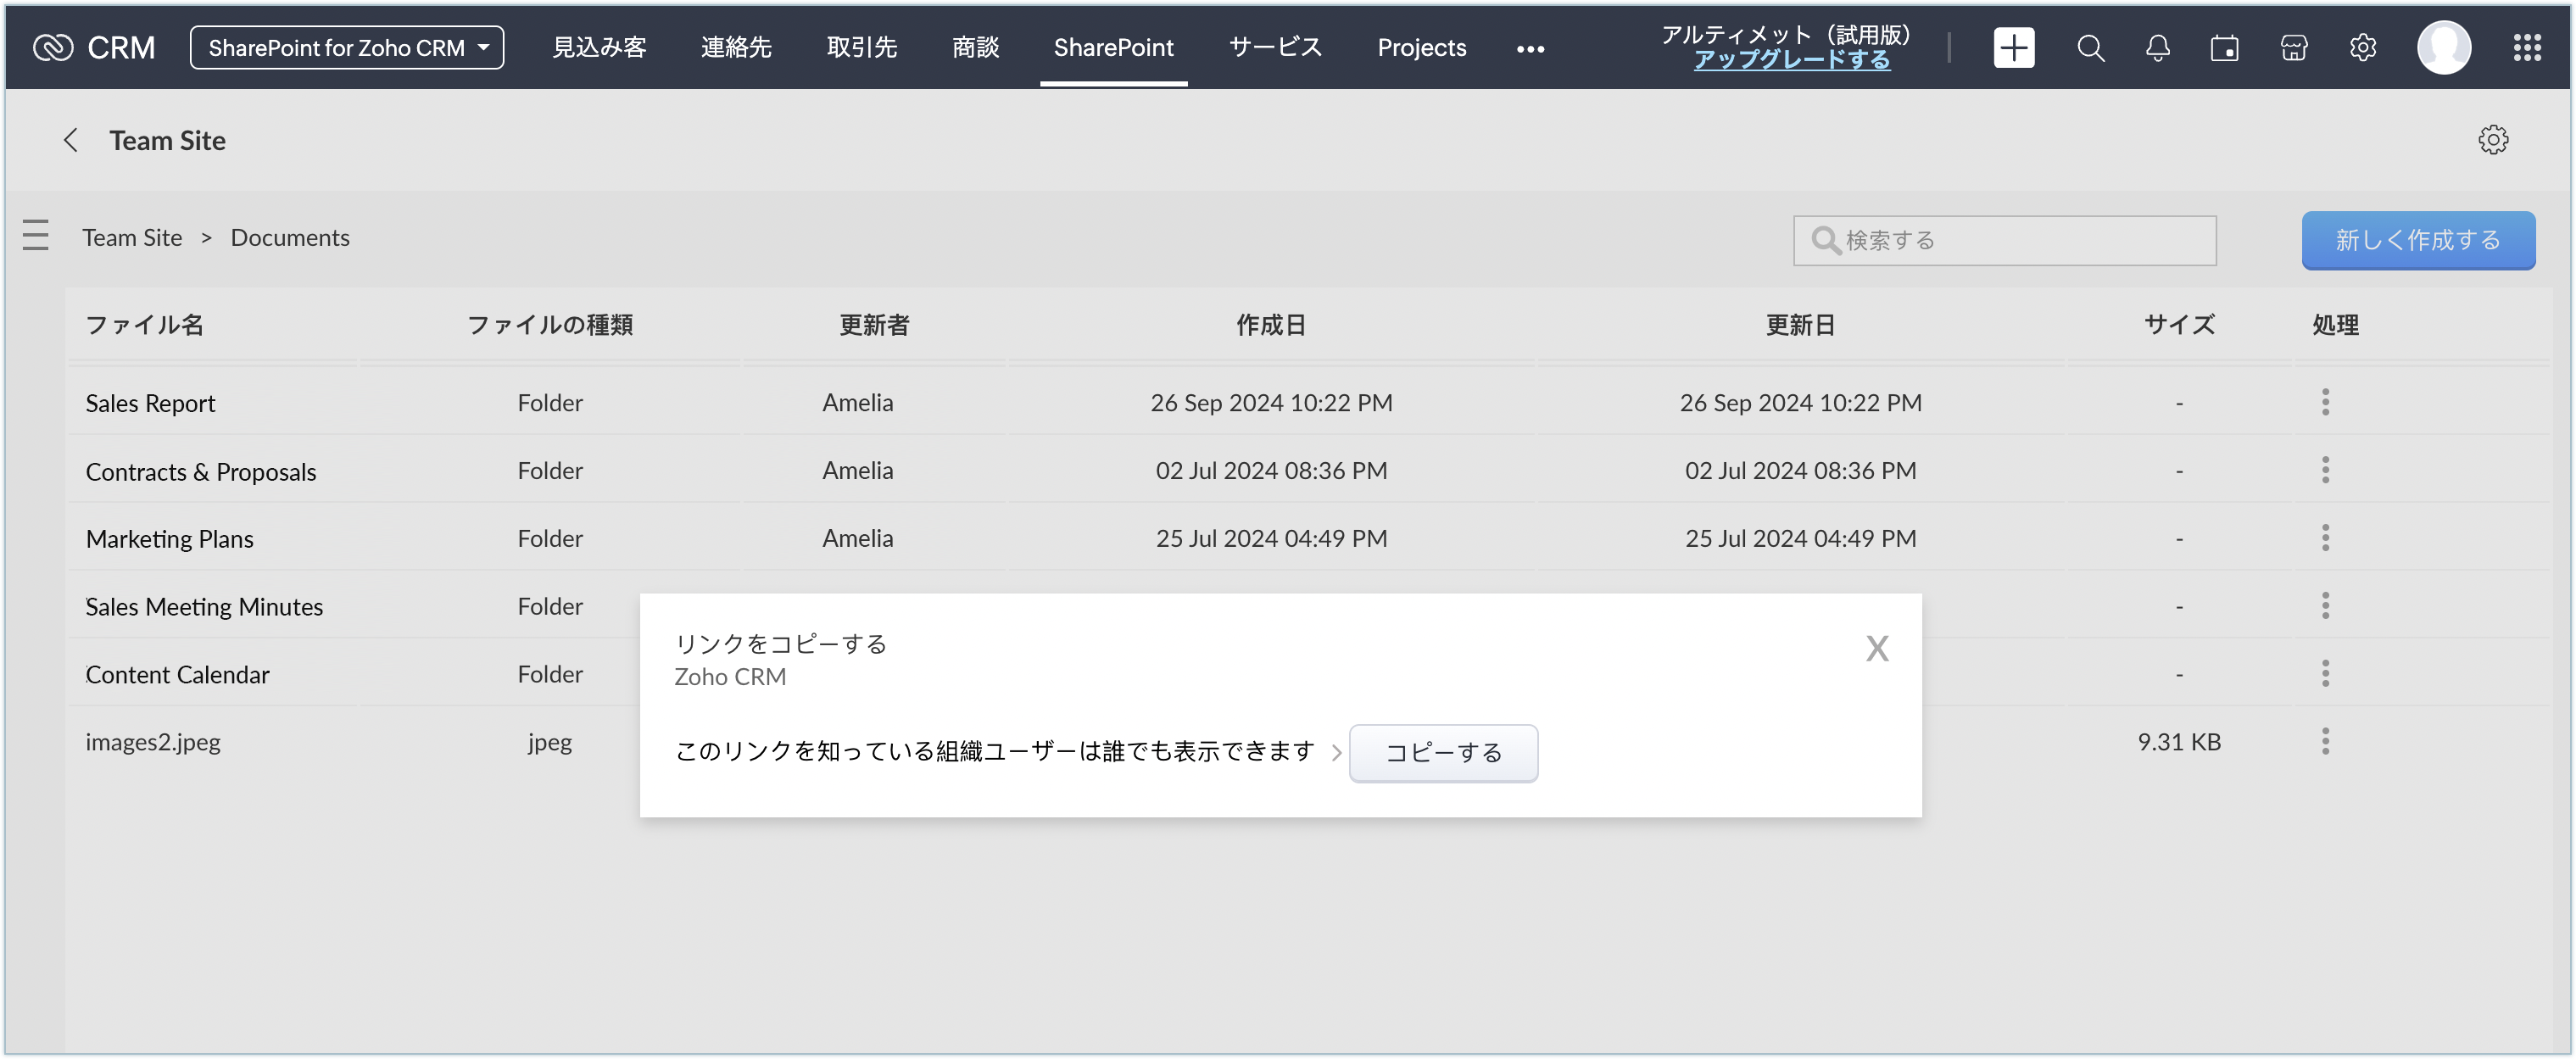Click the コピーする button

1443,753
